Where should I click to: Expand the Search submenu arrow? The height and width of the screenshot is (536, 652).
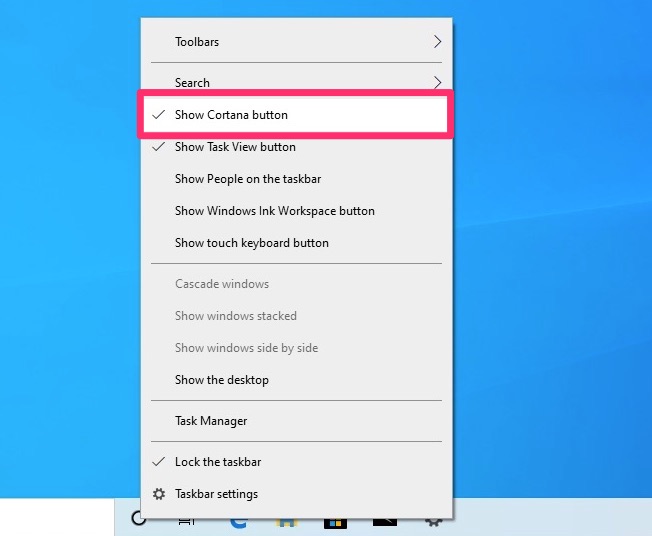437,82
